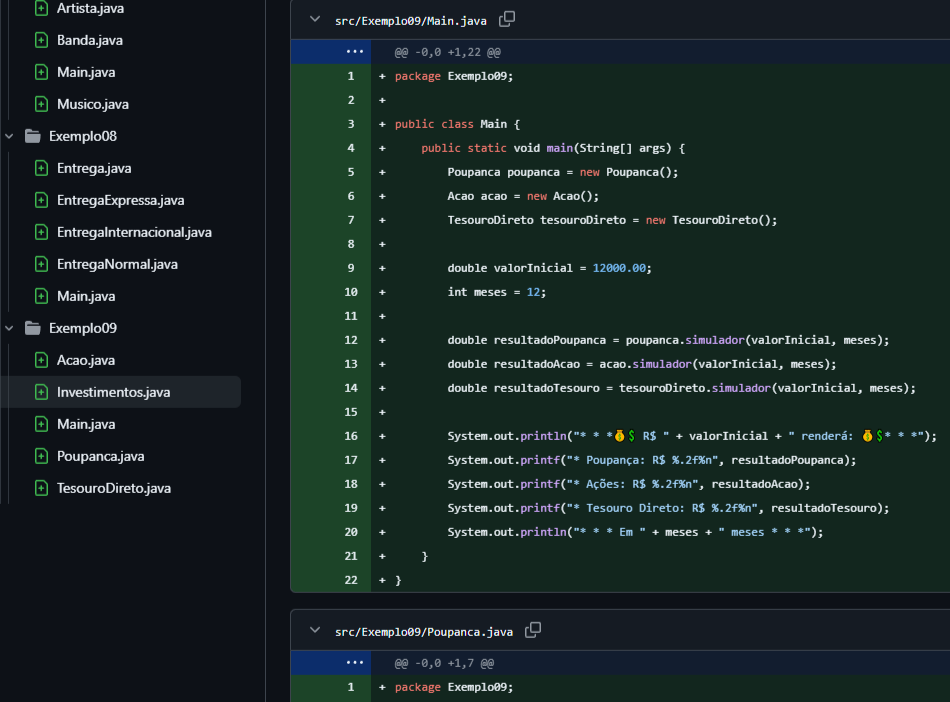The height and width of the screenshot is (702, 950).
Task: Click the '@@ -0,0 +1,7 @@' hunk header
Action: pyautogui.click(x=444, y=664)
